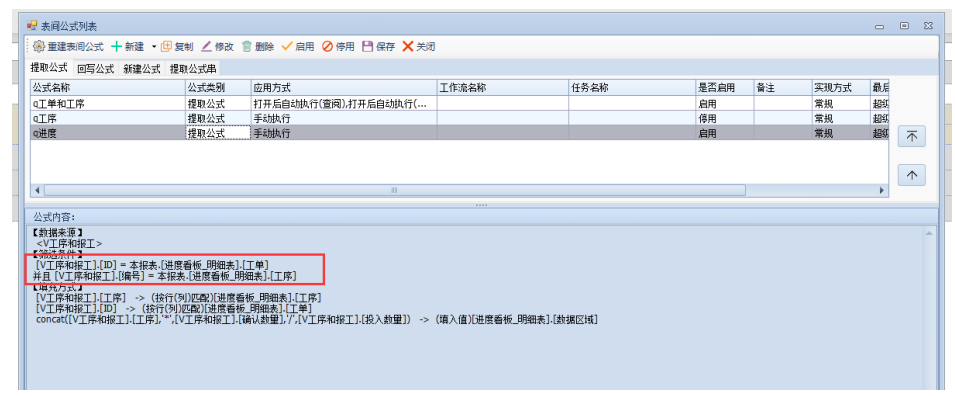Click the 应用方式 column header
Image resolution: width=955 pixels, height=396 pixels.
pyautogui.click(x=344, y=88)
